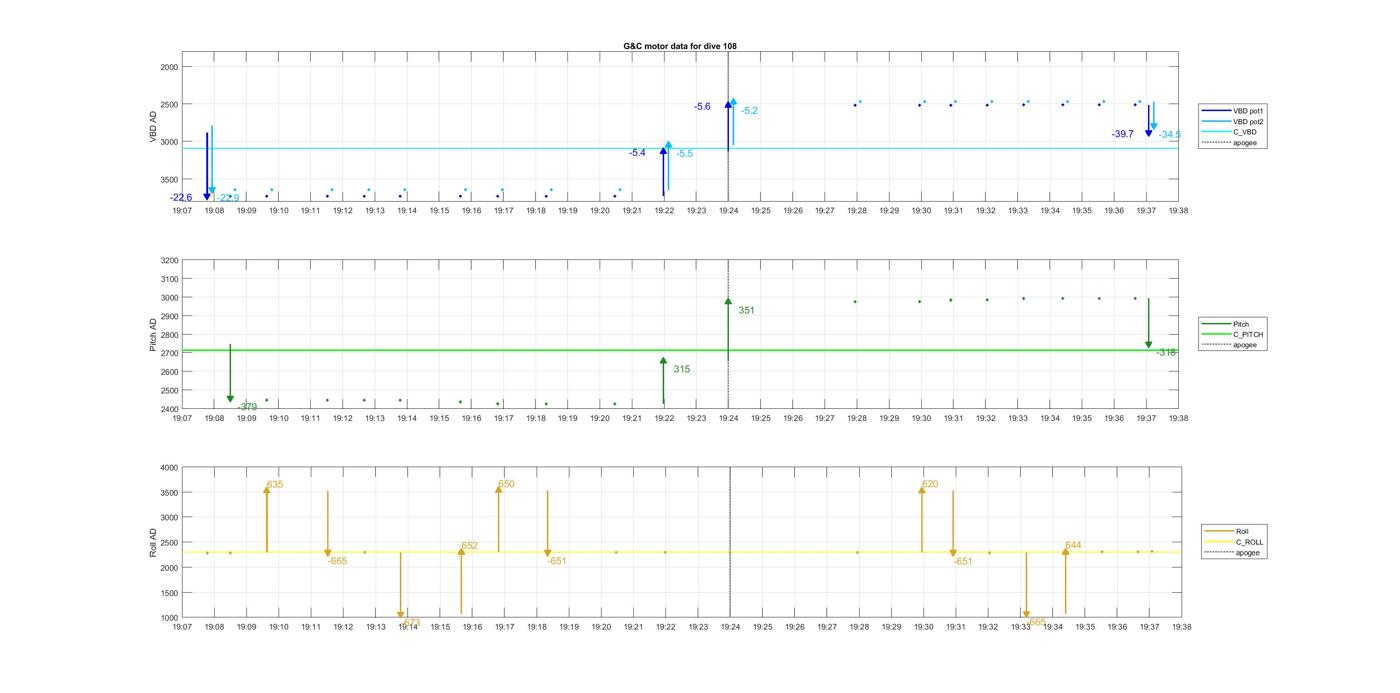Click the green pitch arrow labeled 351
Screen dimensions: 1400x693
(x=728, y=329)
